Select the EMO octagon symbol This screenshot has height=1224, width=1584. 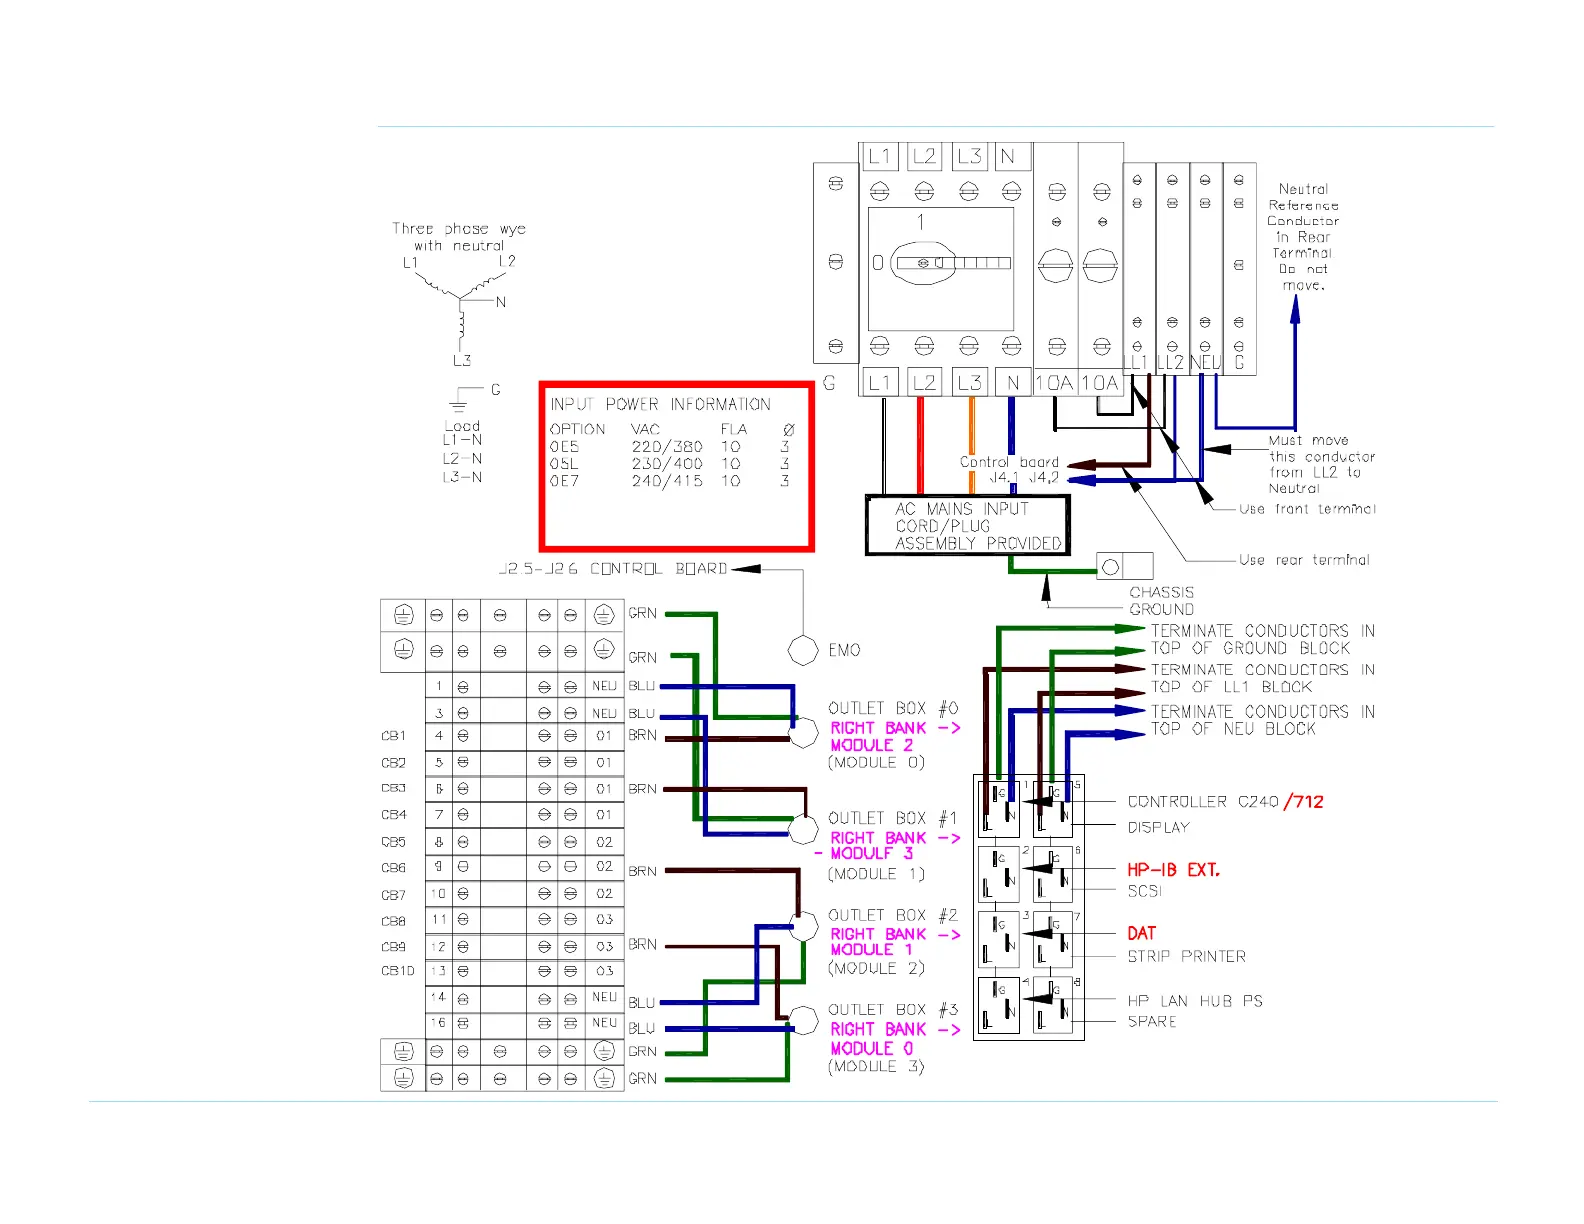pos(803,650)
